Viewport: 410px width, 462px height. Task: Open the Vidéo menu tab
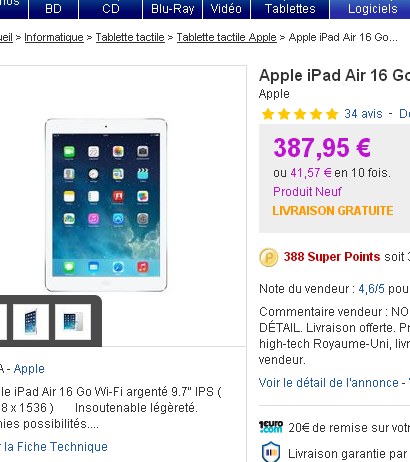click(226, 9)
